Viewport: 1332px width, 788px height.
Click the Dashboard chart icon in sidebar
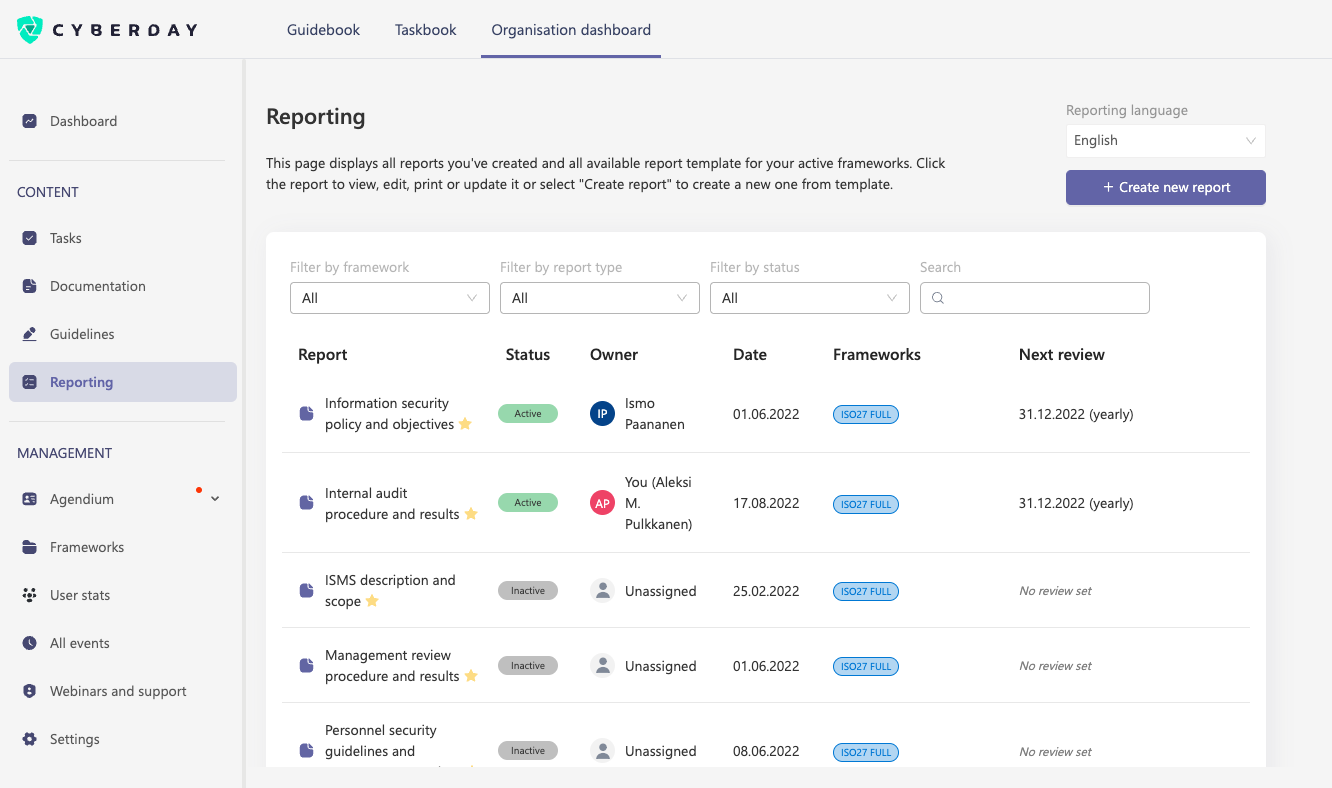point(30,121)
